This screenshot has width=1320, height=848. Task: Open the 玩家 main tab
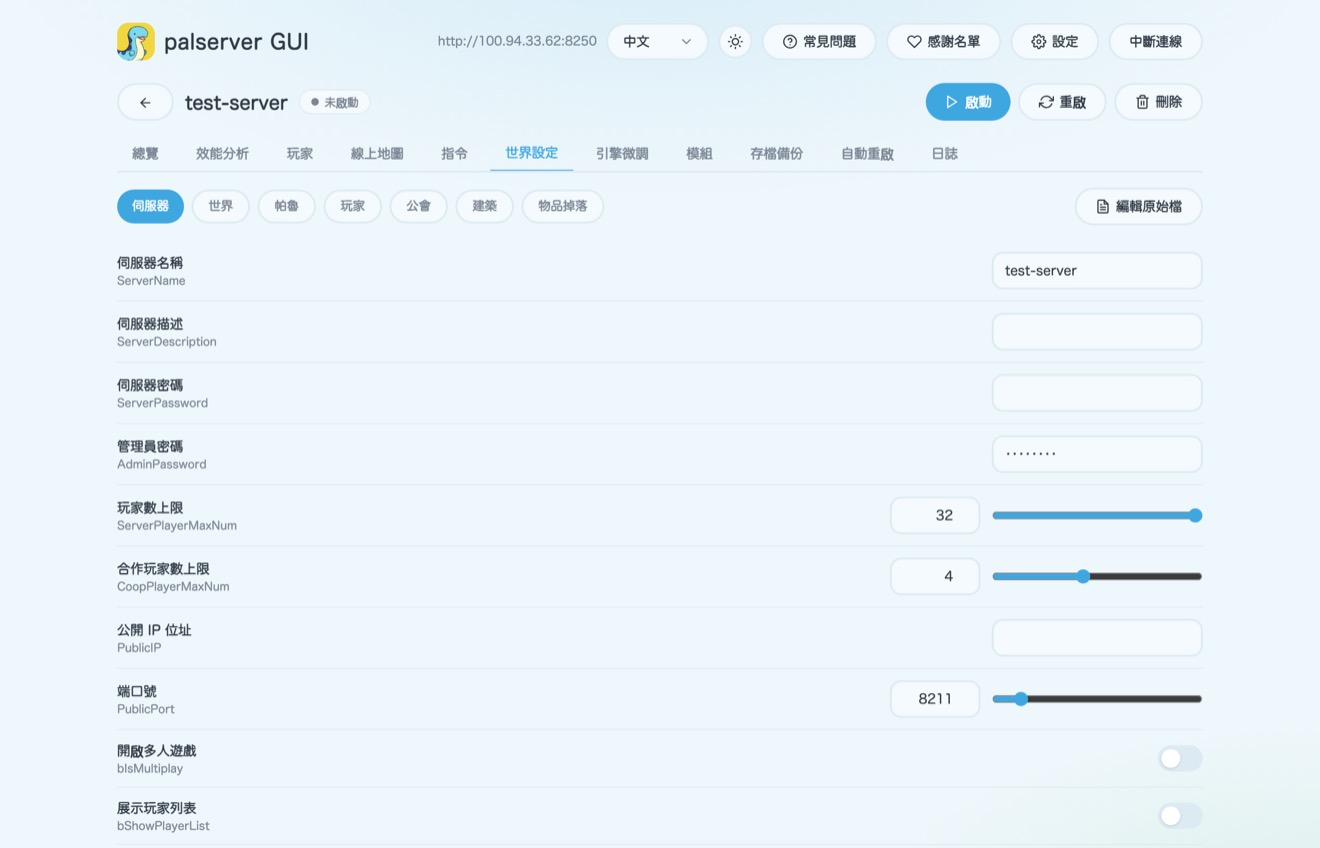coord(300,154)
